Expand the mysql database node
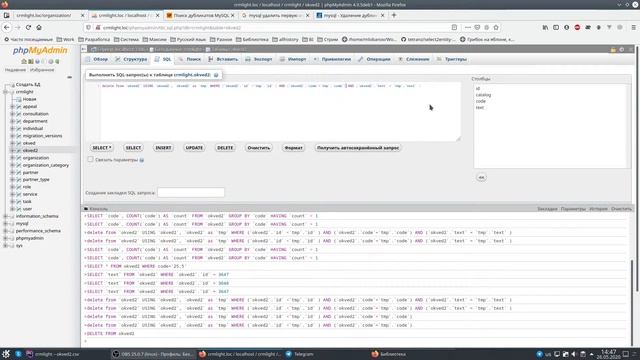This screenshot has height=360, width=640. [x=5, y=224]
